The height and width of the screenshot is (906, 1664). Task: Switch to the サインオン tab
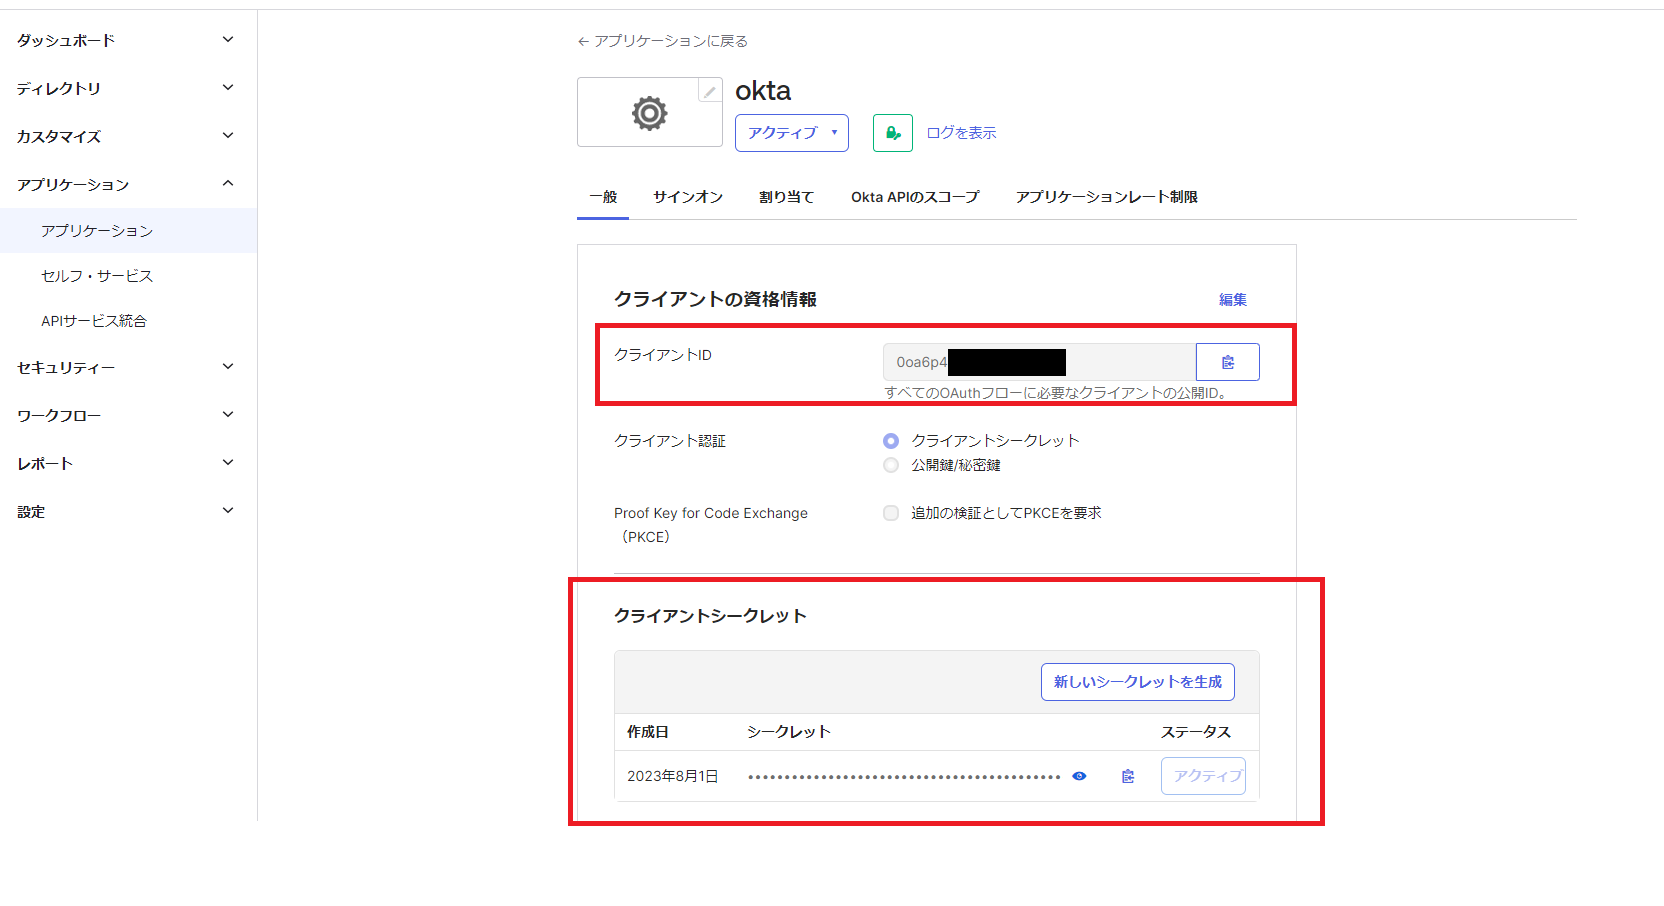tap(688, 197)
